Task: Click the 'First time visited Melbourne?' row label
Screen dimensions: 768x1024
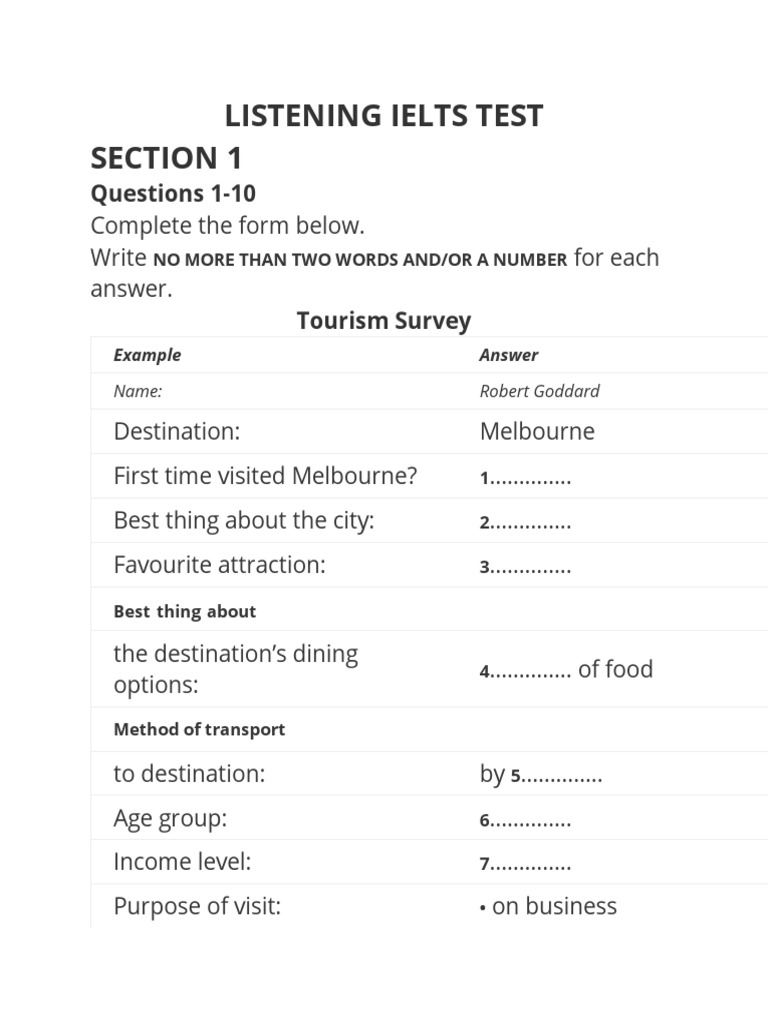Action: click(265, 476)
